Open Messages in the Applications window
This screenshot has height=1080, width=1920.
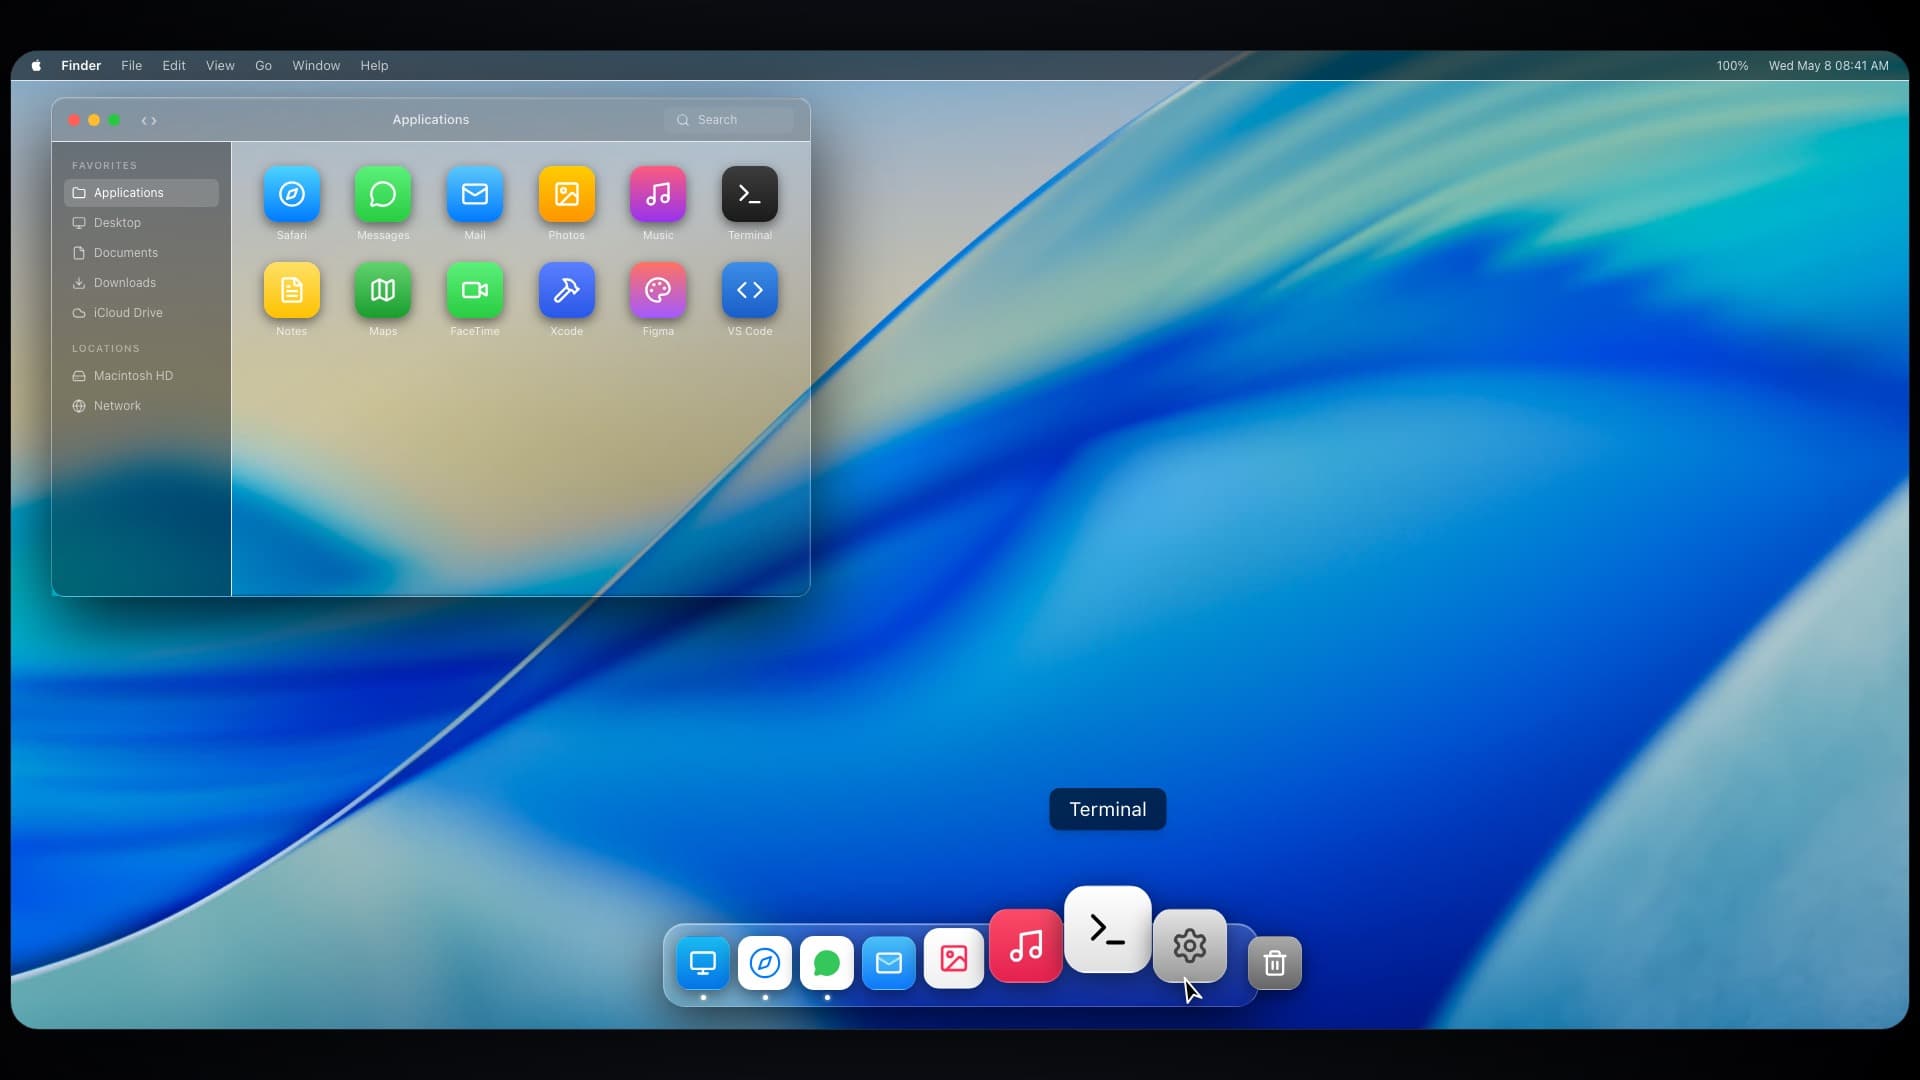pyautogui.click(x=383, y=194)
